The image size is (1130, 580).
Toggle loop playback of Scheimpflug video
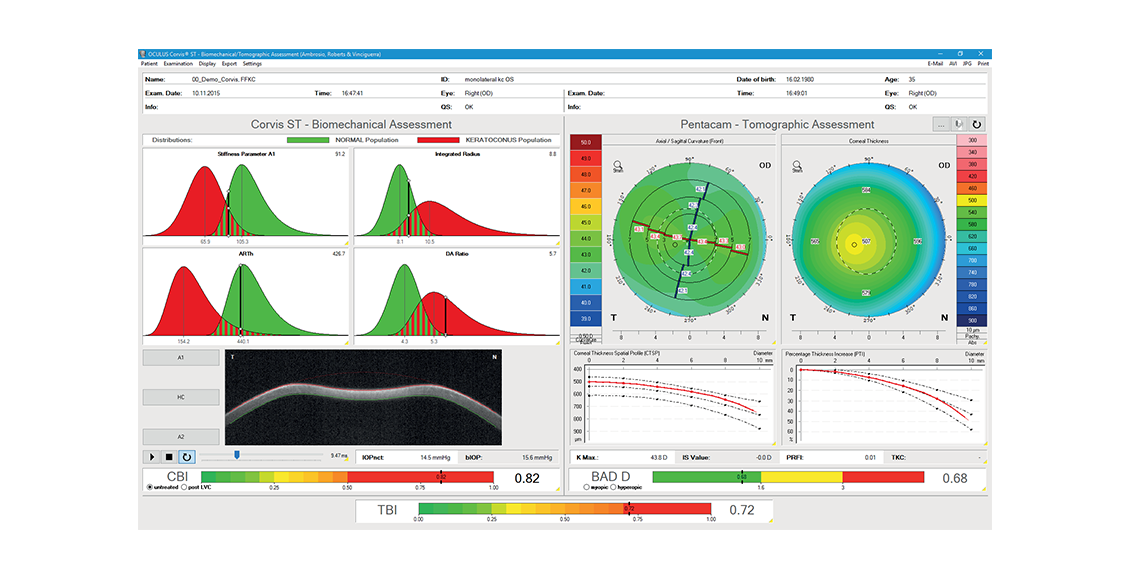tap(186, 457)
